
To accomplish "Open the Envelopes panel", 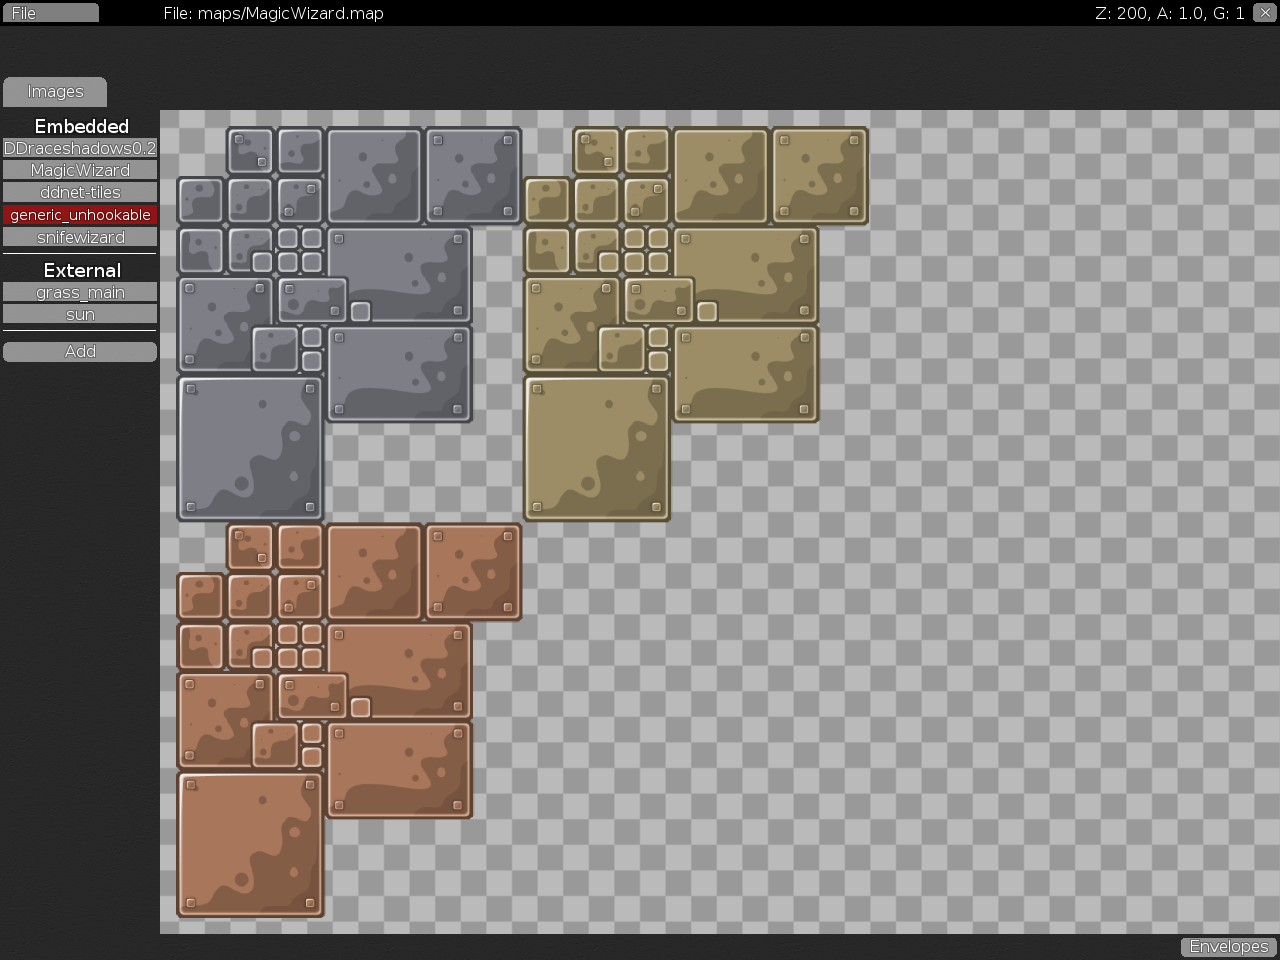I will point(1229,946).
